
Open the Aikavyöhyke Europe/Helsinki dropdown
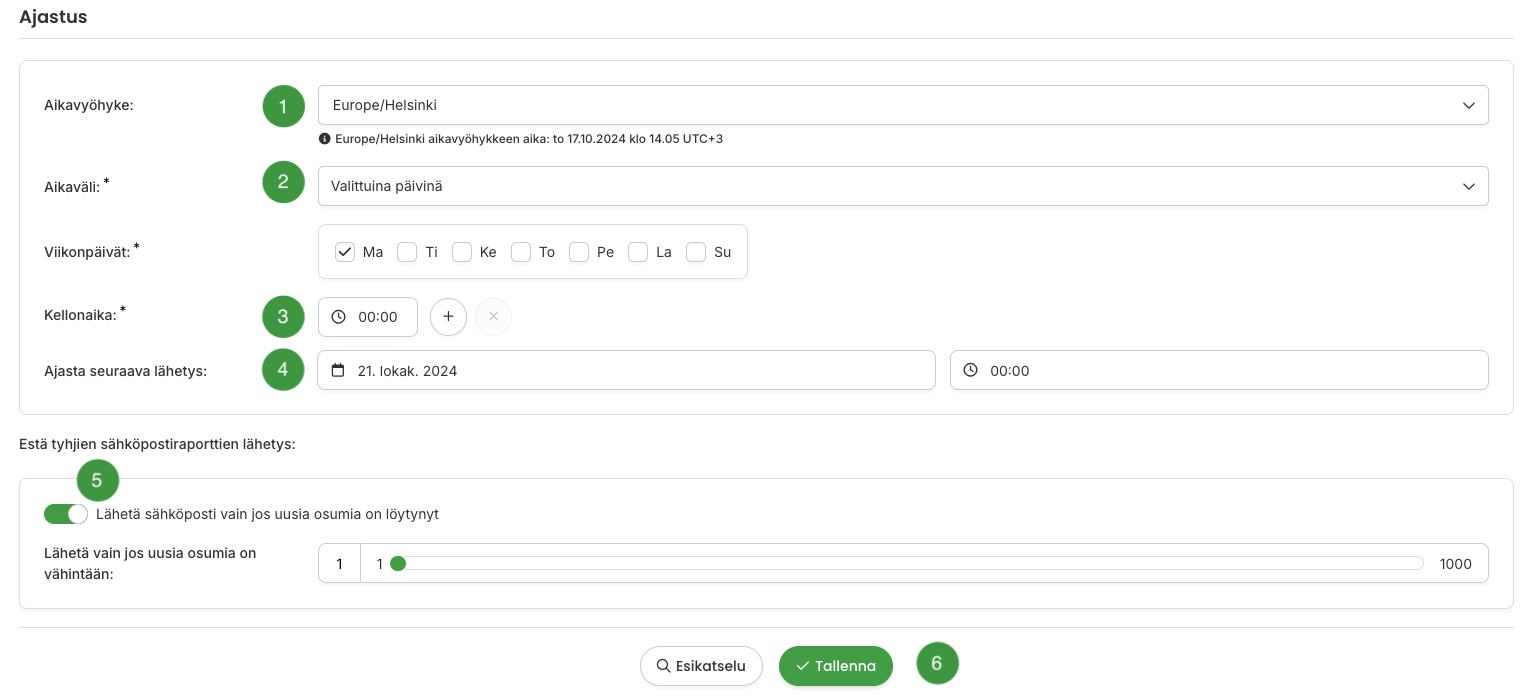pos(902,105)
